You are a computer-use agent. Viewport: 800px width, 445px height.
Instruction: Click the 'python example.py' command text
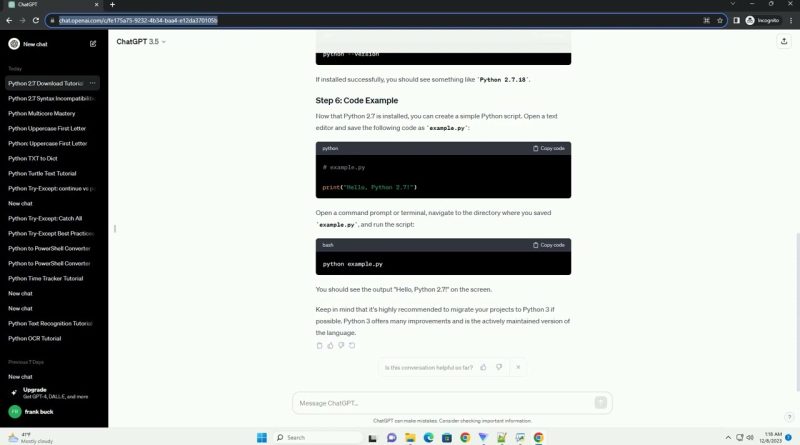[x=353, y=264]
